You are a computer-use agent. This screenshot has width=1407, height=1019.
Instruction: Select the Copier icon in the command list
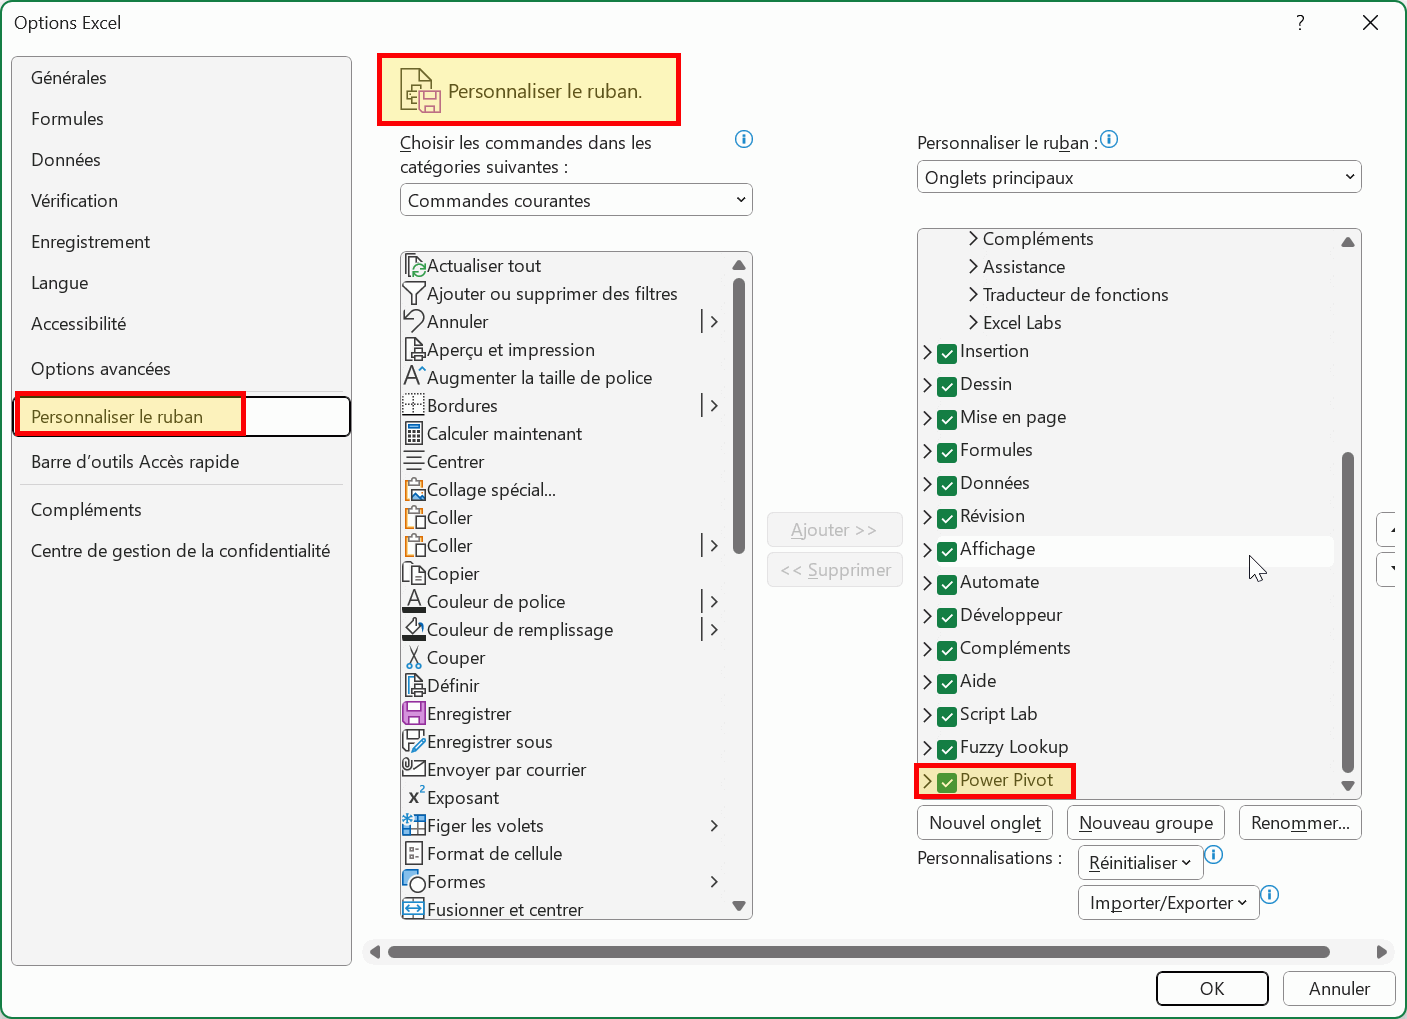pos(414,574)
